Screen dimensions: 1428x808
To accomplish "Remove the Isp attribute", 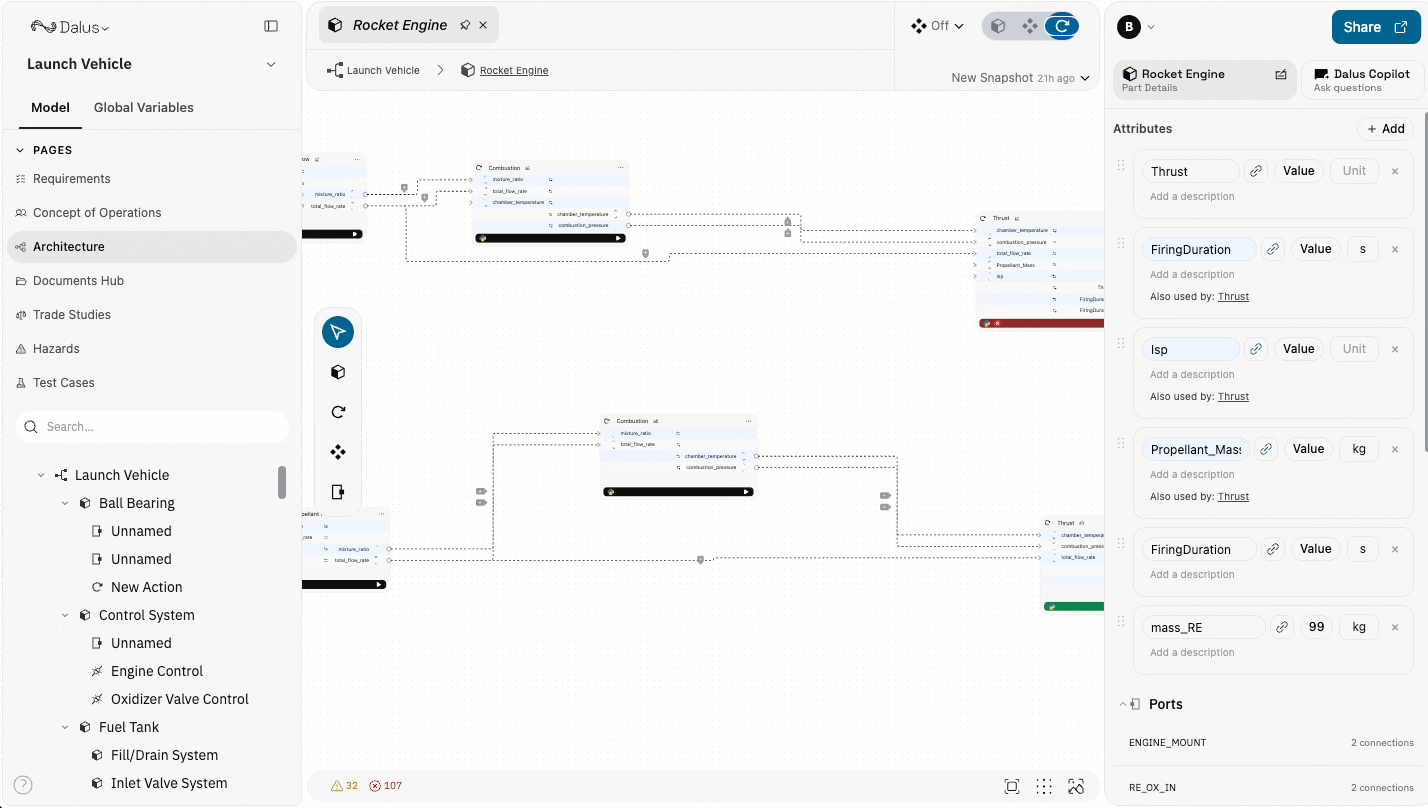I will pos(1395,349).
